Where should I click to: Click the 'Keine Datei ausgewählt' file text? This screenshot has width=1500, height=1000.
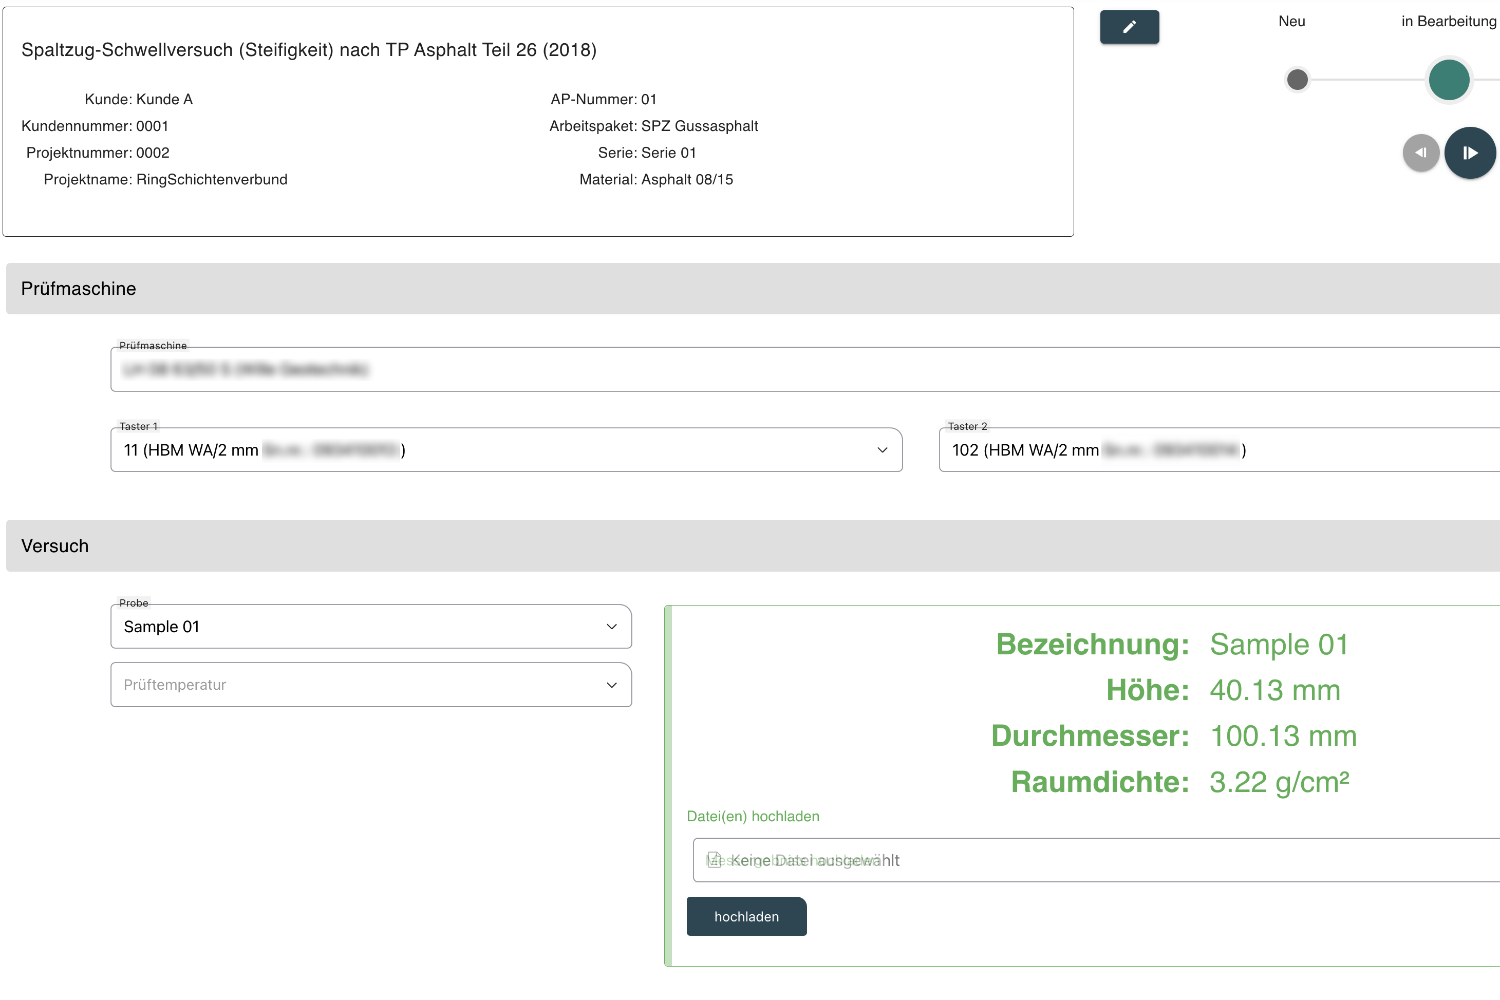pos(814,860)
